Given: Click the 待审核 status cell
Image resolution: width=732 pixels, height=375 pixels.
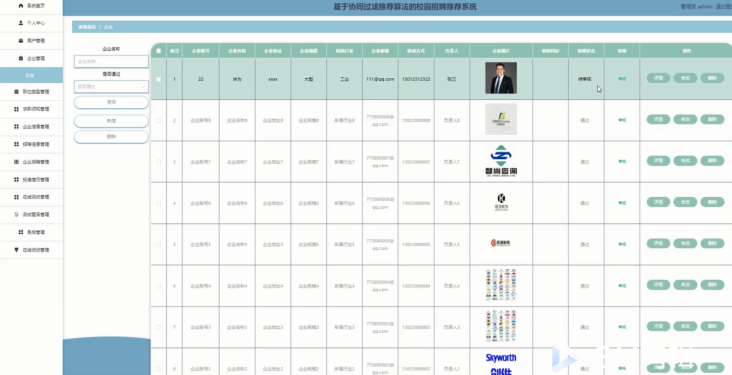Looking at the screenshot, I should pyautogui.click(x=586, y=79).
